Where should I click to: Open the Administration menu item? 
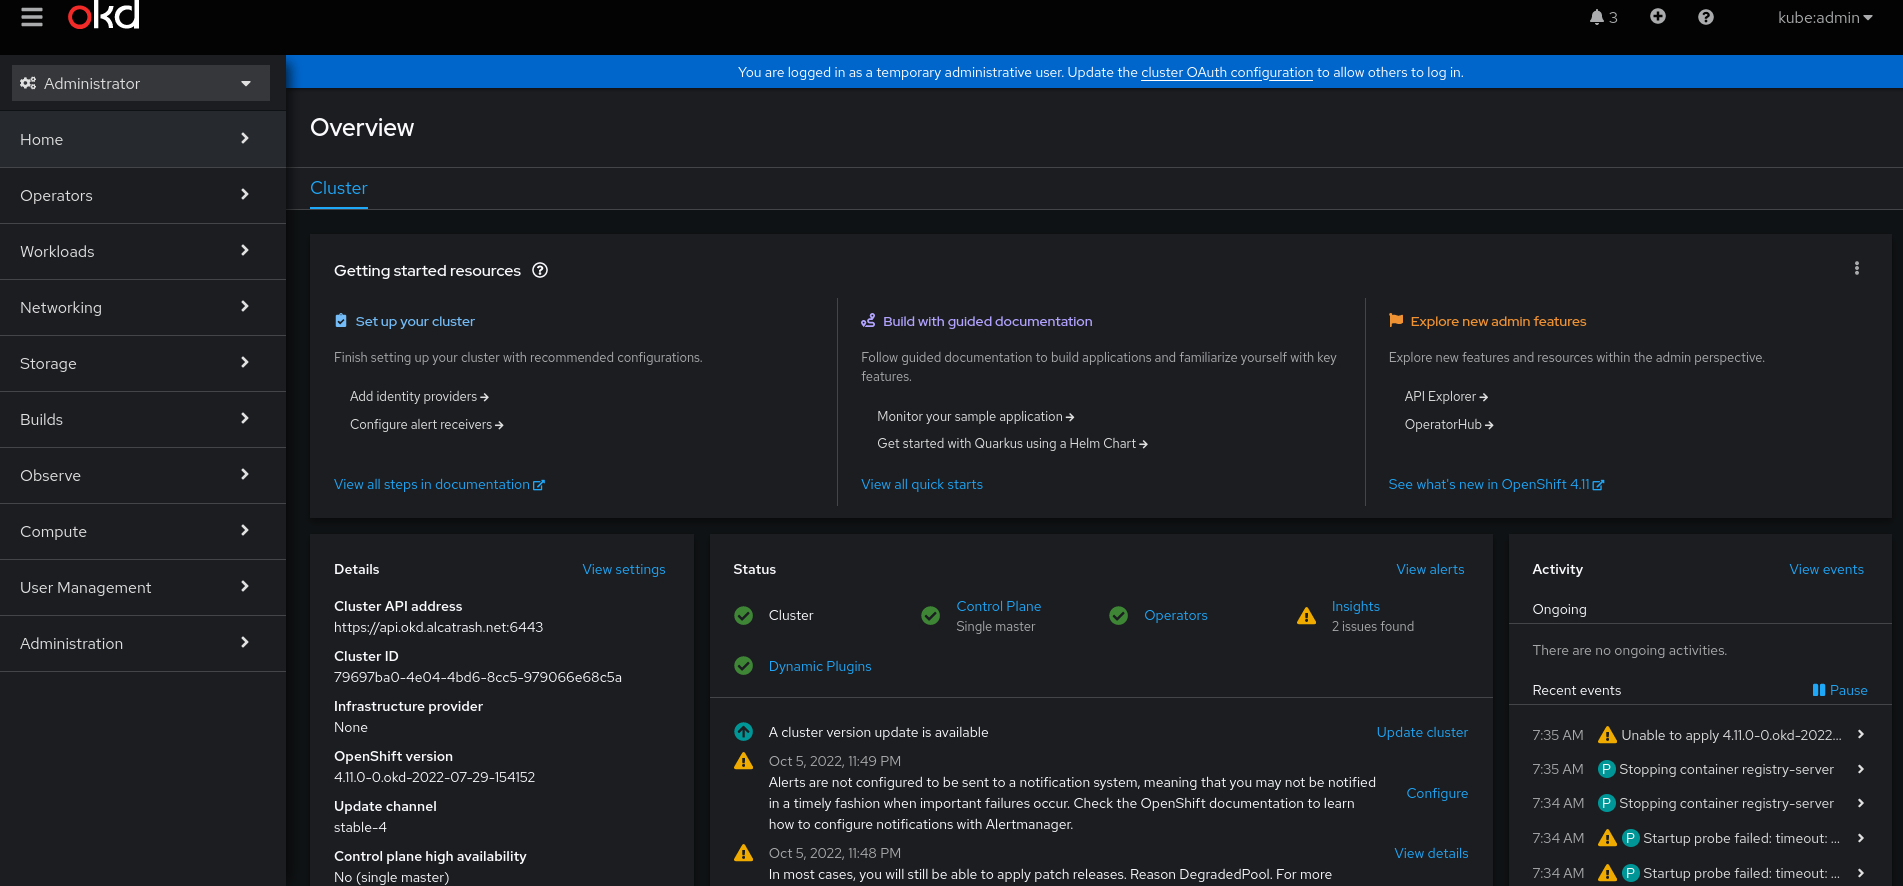[x=140, y=644]
